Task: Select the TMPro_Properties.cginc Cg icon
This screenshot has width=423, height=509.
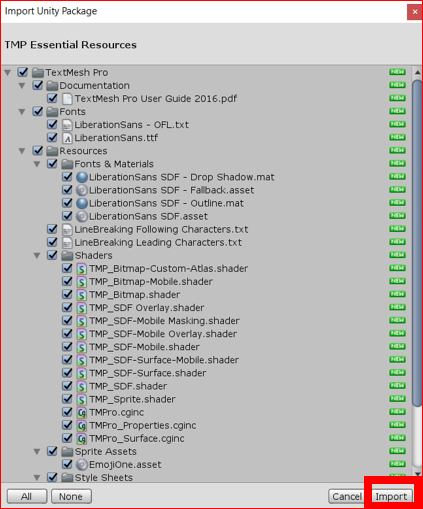Action: [82, 425]
